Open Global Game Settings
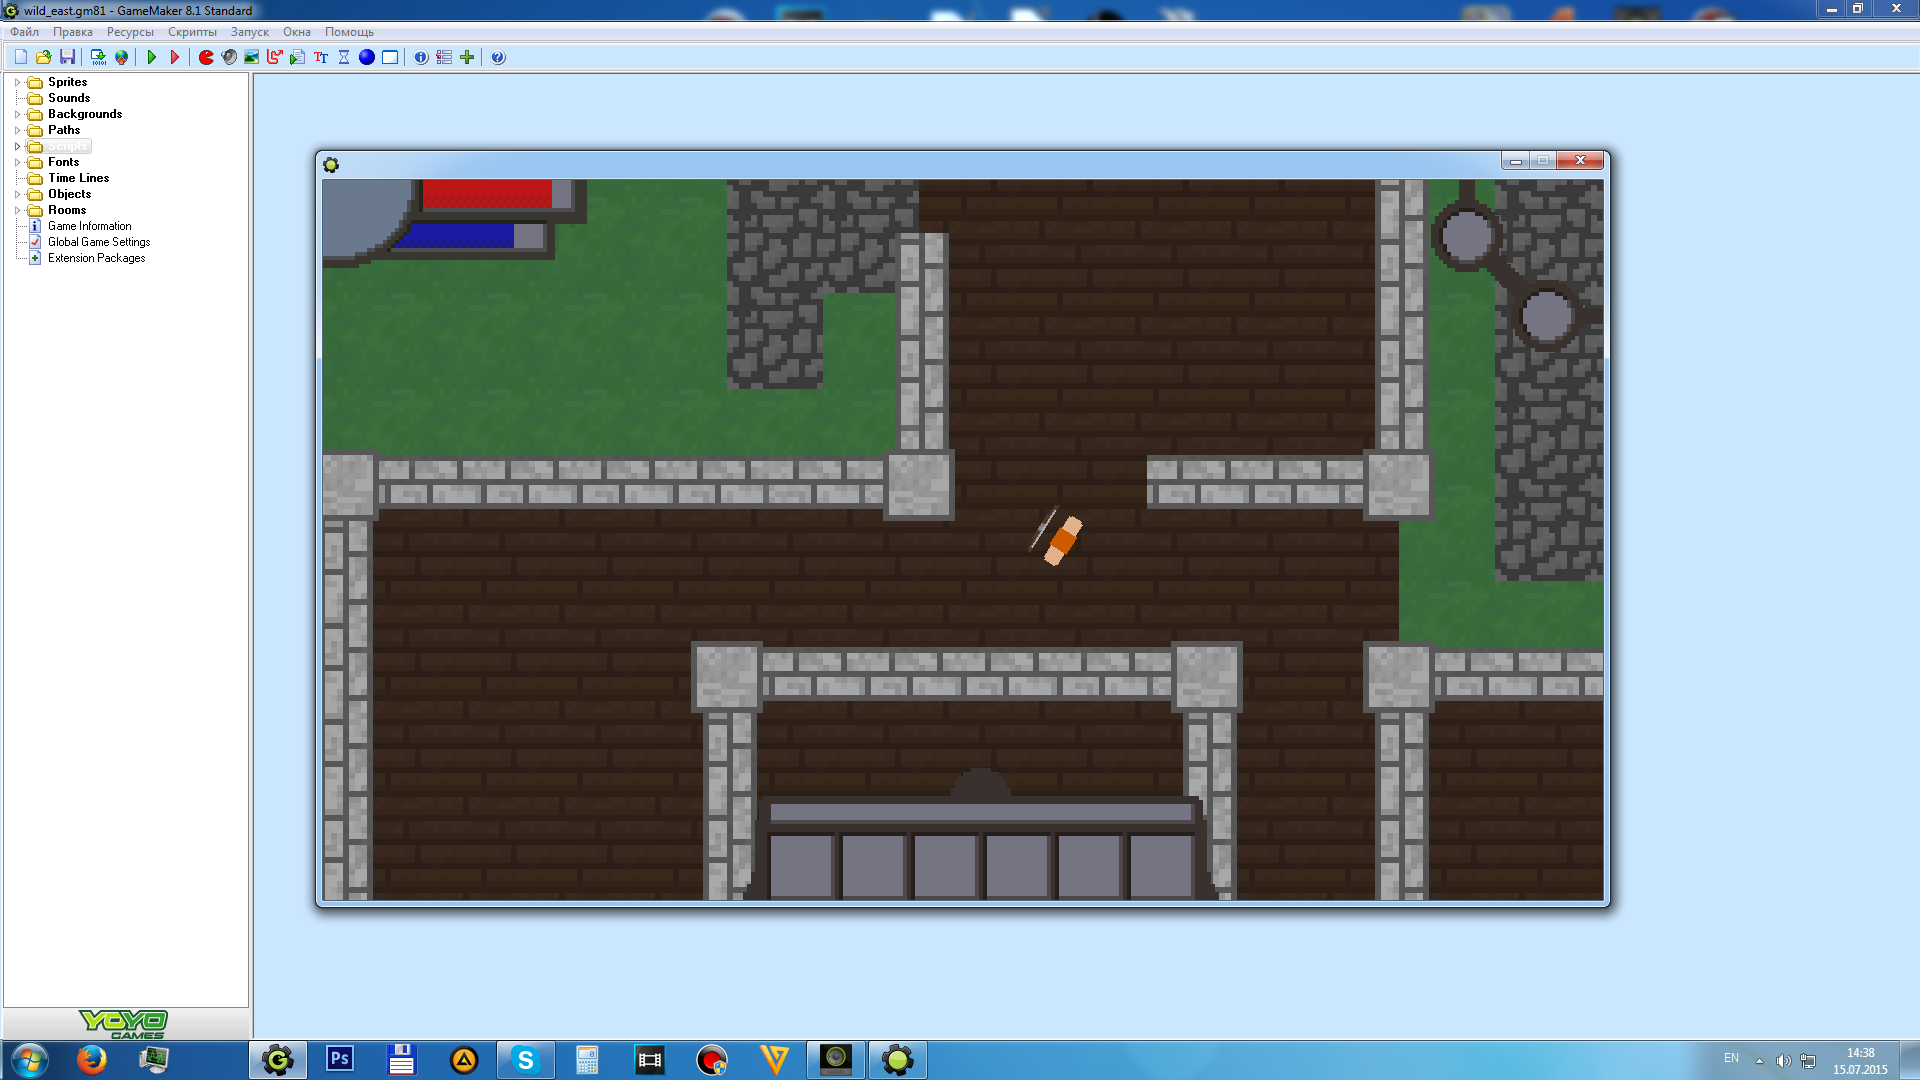Screen dimensions: 1920x1080 click(98, 242)
